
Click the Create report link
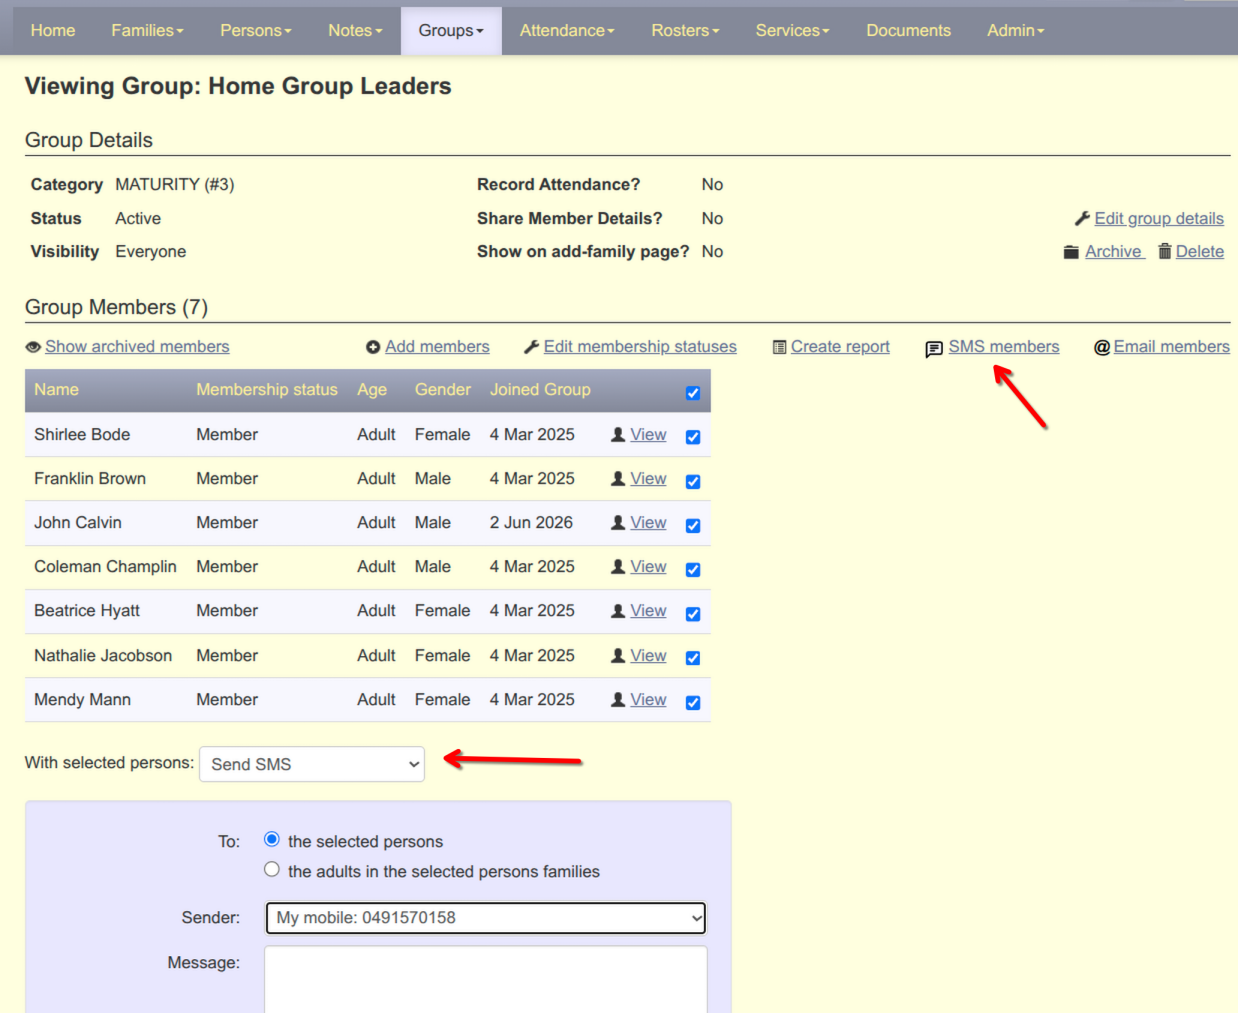coord(840,347)
